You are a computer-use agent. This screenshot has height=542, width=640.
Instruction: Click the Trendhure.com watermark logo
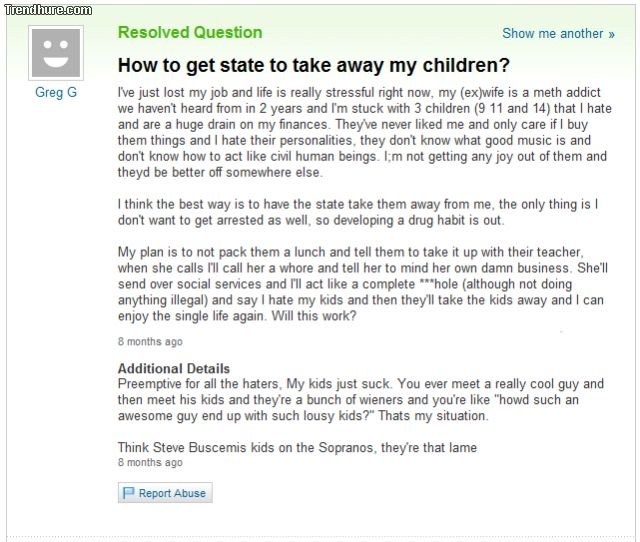coord(47,9)
